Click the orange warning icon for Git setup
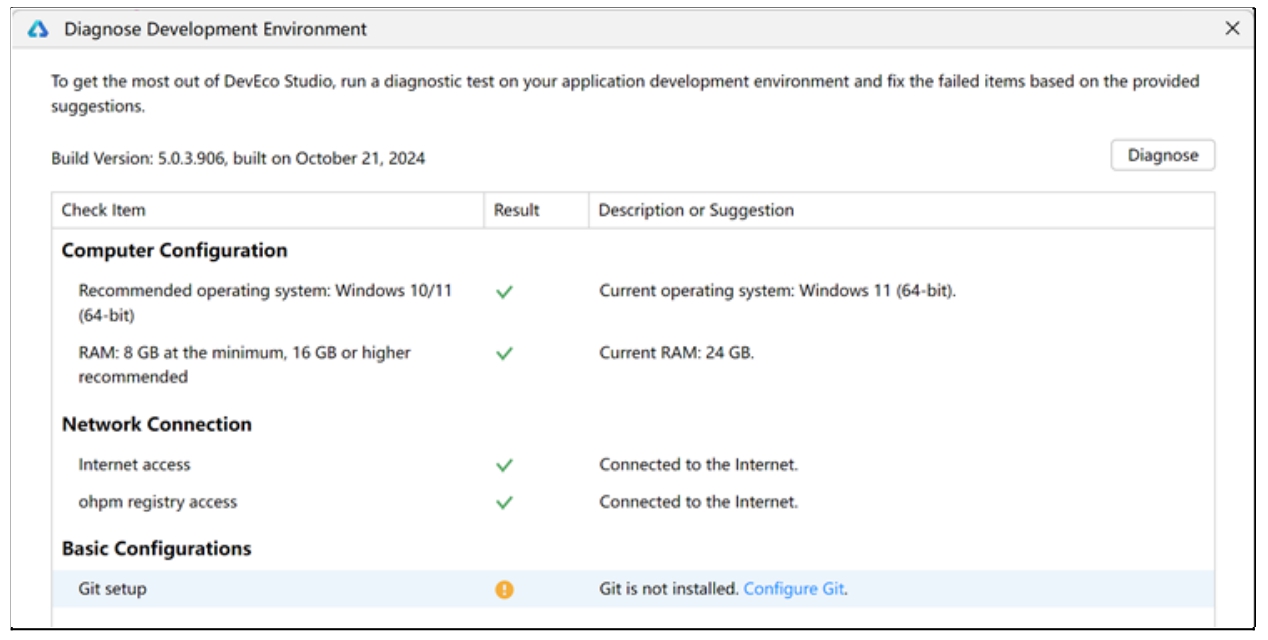Image resolution: width=1268 pixels, height=640 pixels. [x=504, y=589]
